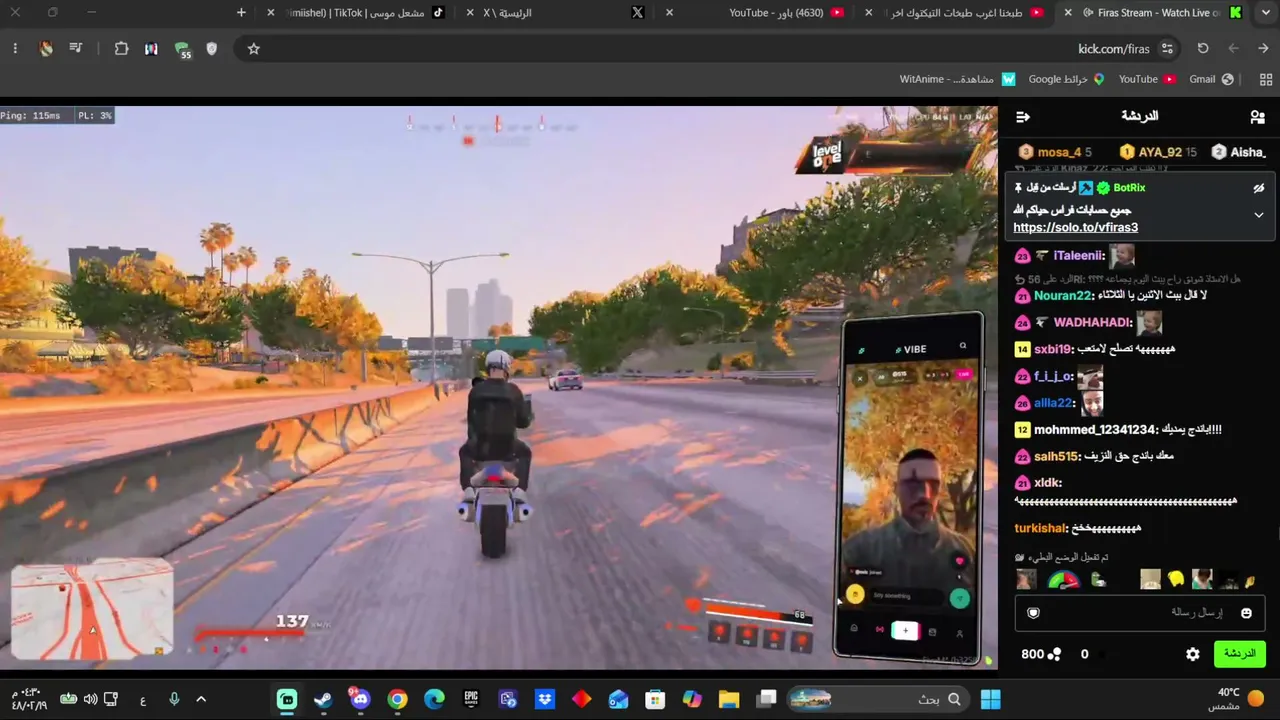Click username WADHAHADI in chat
The image size is (1280, 720).
(1093, 323)
